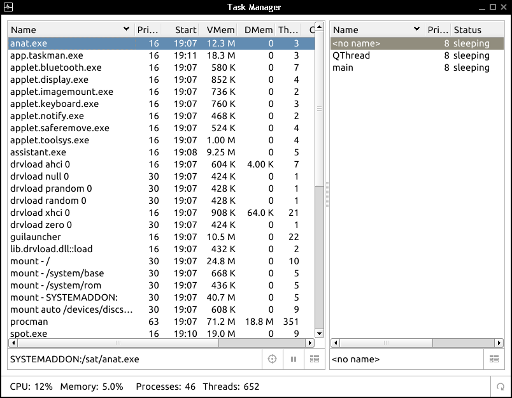Viewport: 512px width, 398px height.
Task: Sort processes by the Pri... column header
Action: (x=147, y=30)
